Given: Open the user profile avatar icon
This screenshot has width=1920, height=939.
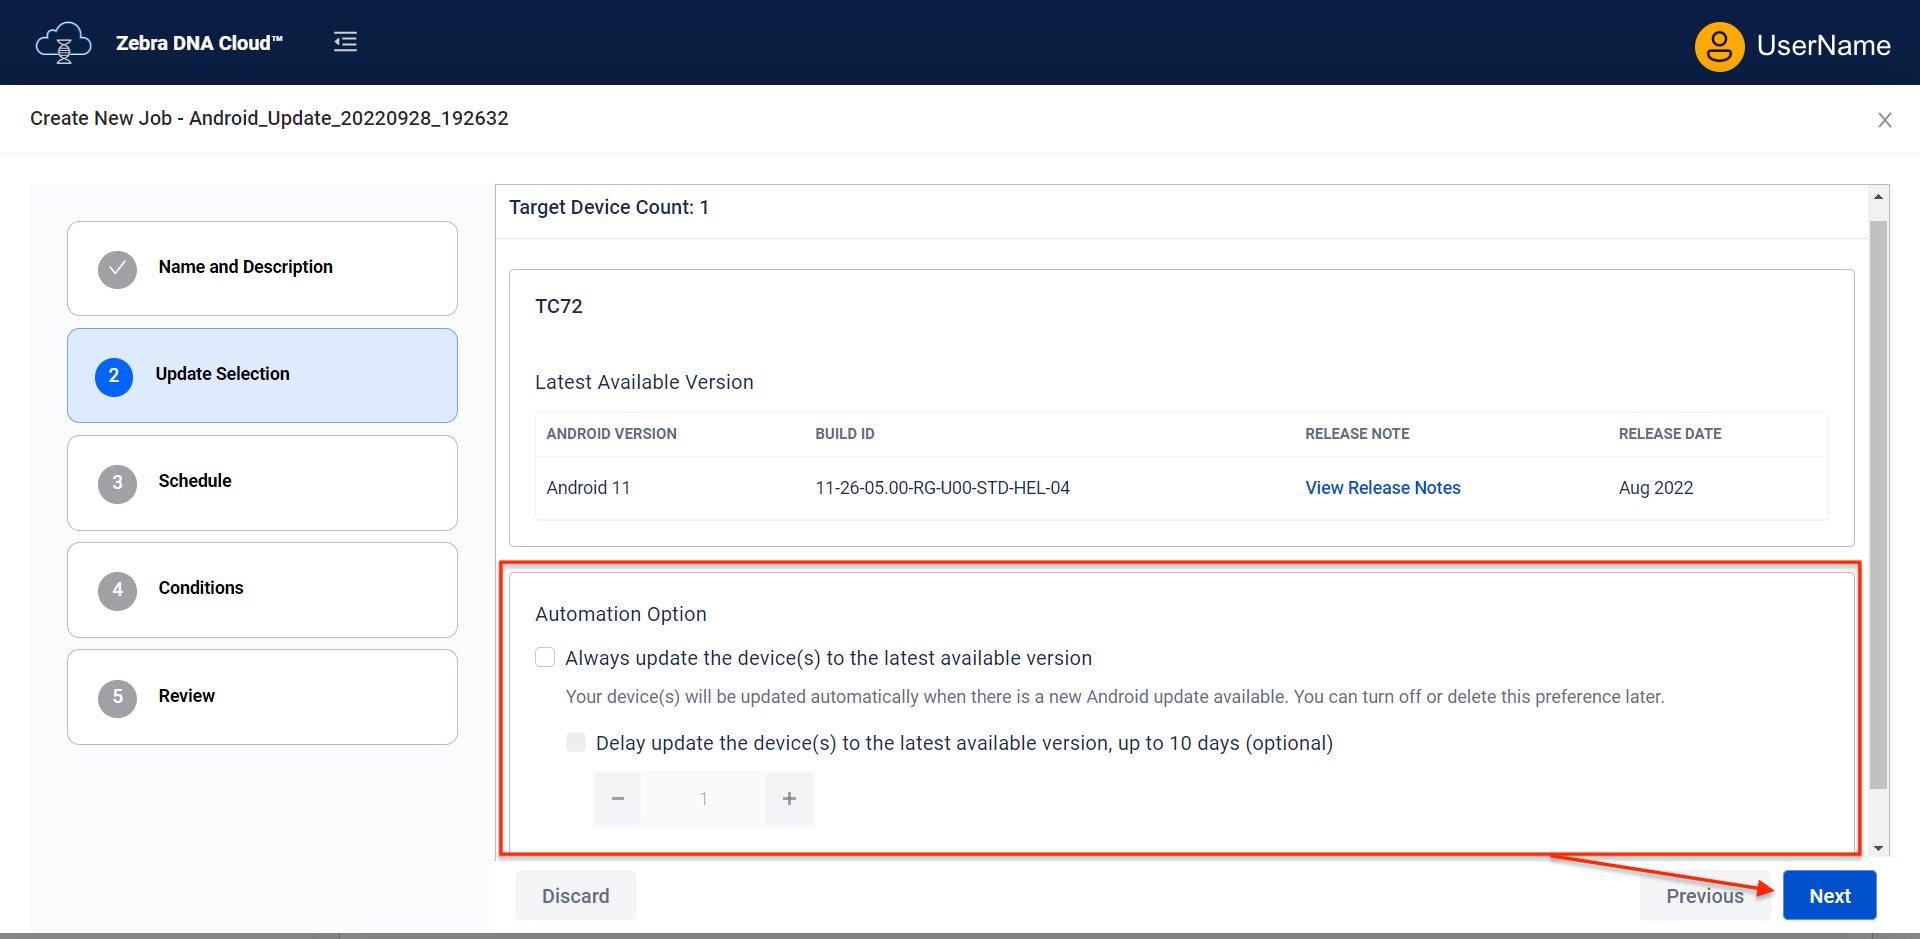Looking at the screenshot, I should [1719, 46].
